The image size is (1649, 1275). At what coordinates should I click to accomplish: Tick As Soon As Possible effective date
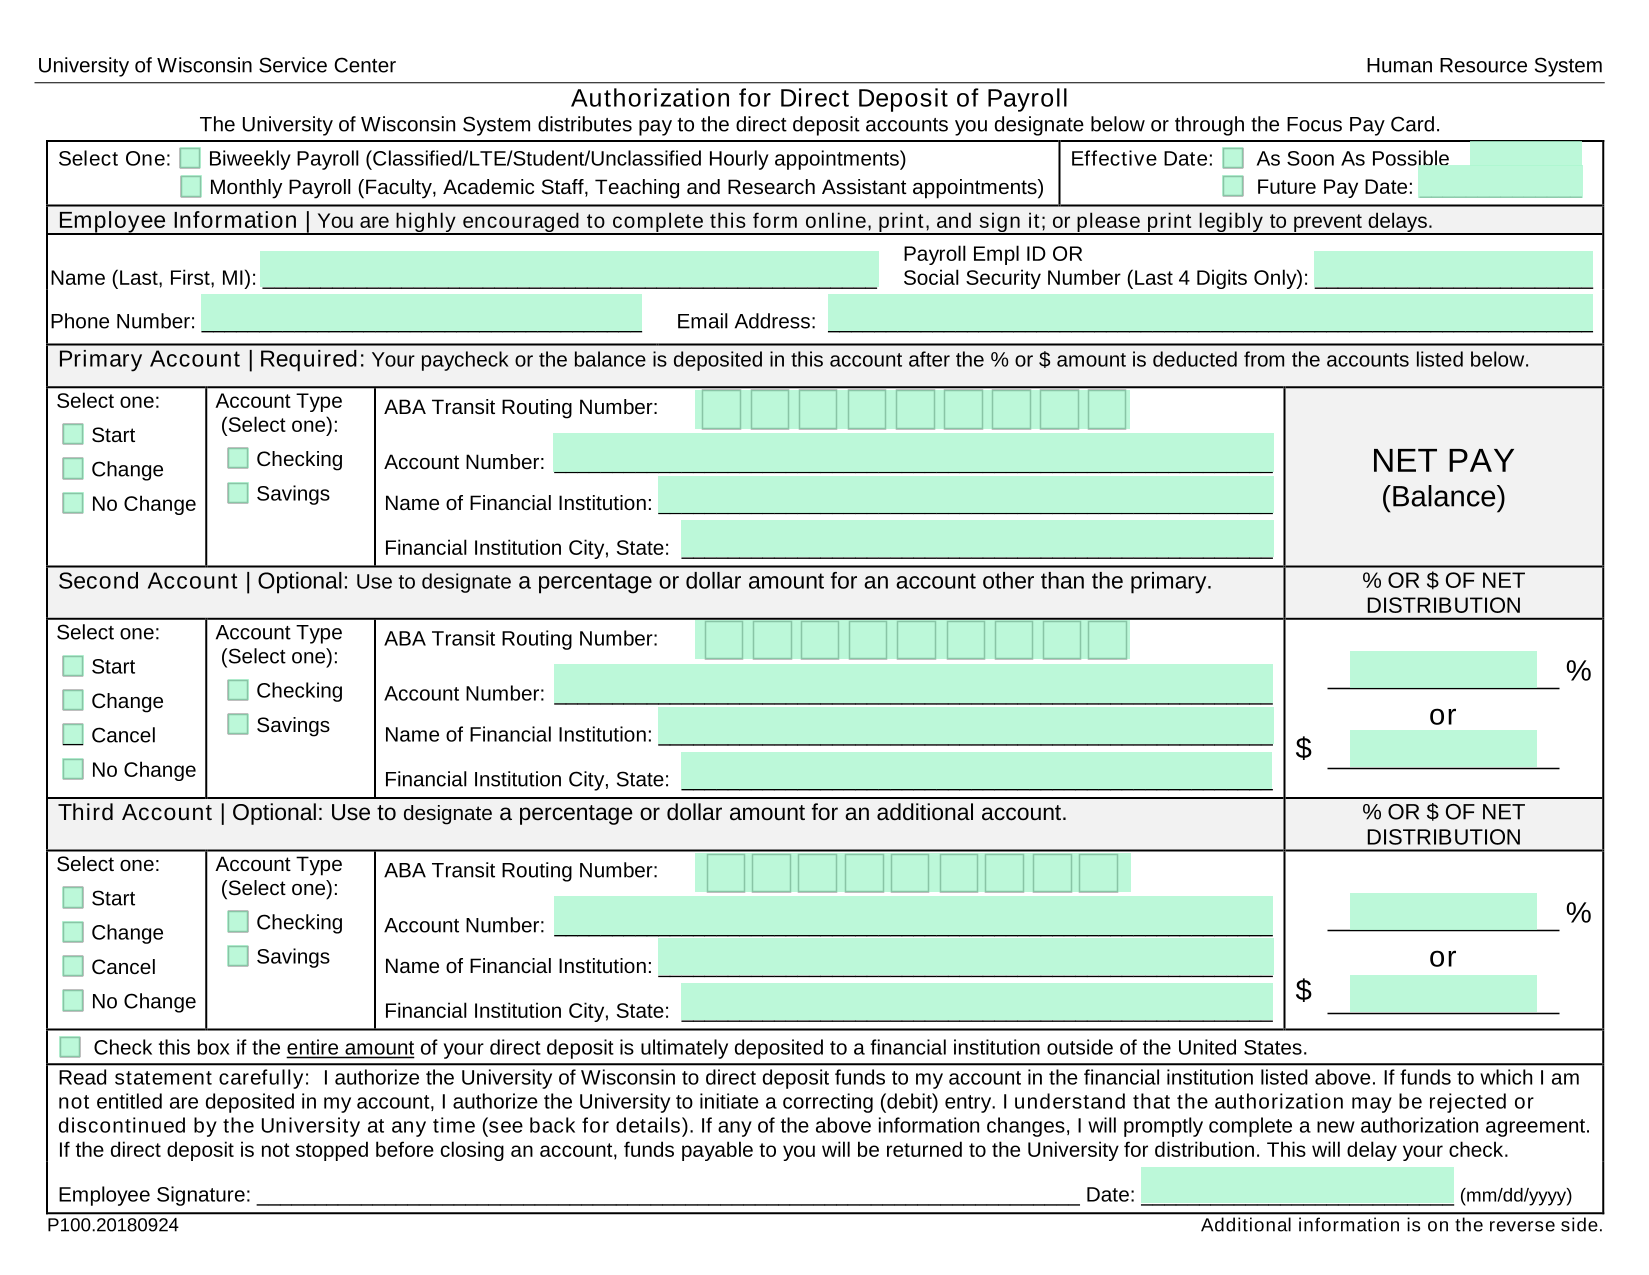pos(1234,159)
